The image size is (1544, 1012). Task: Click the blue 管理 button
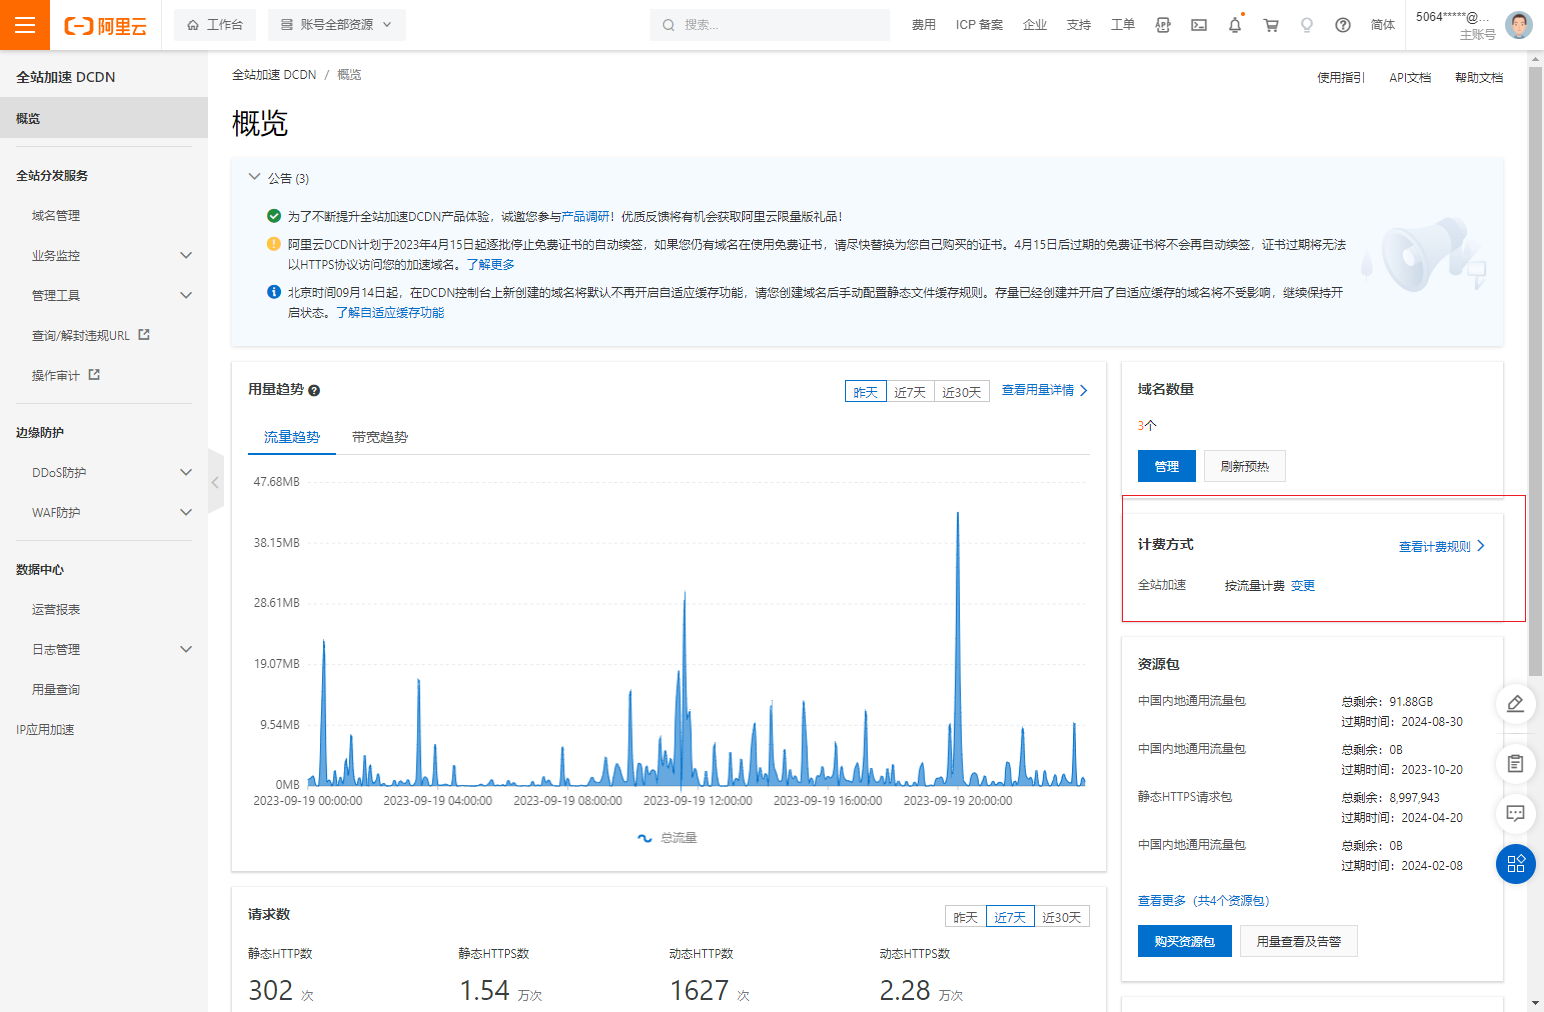(1166, 466)
